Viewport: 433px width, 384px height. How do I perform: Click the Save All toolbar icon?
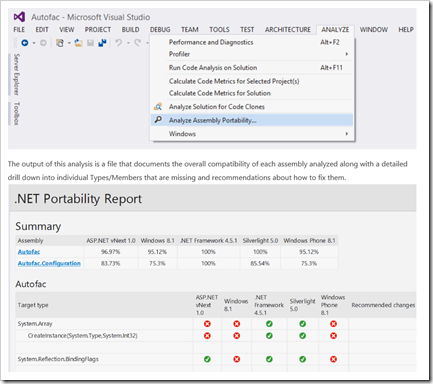[102, 43]
